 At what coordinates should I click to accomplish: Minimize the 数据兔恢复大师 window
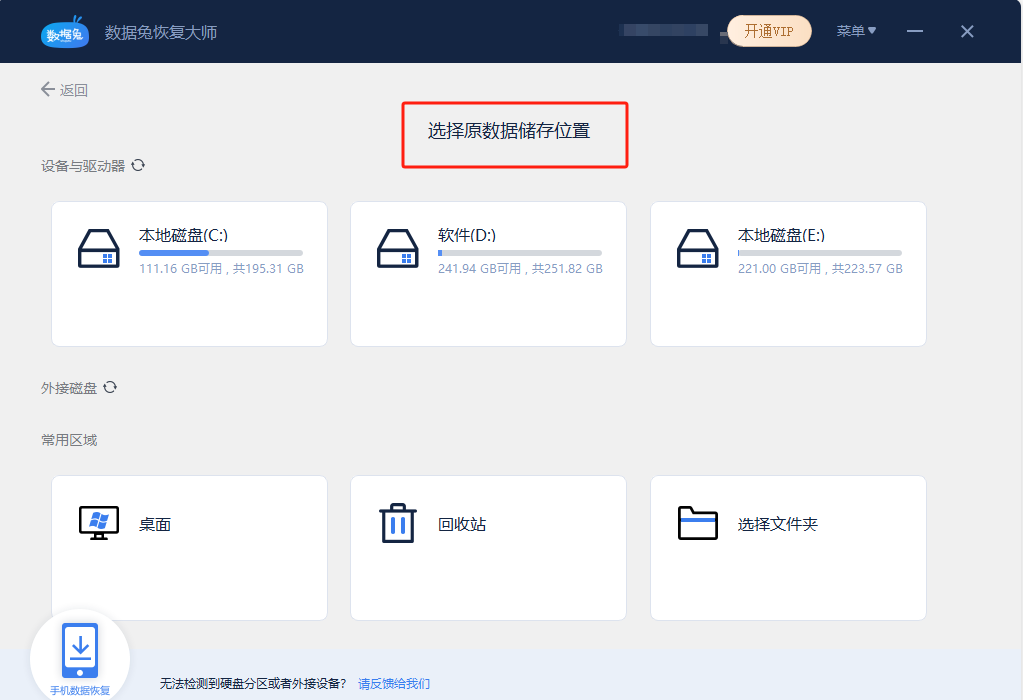(x=915, y=31)
